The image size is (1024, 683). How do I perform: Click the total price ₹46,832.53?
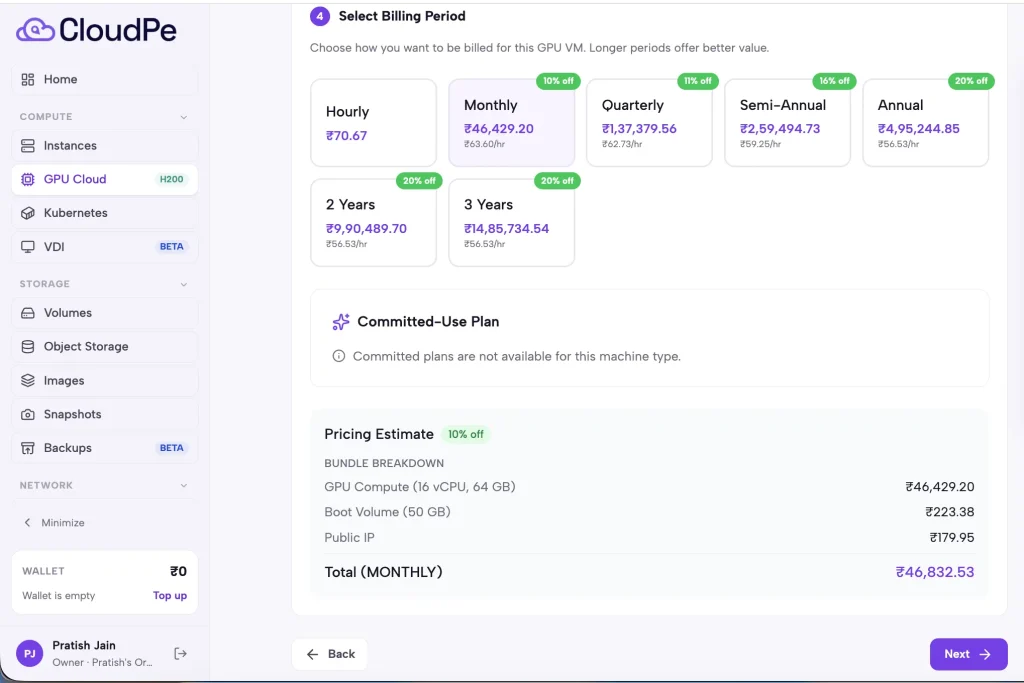point(935,572)
